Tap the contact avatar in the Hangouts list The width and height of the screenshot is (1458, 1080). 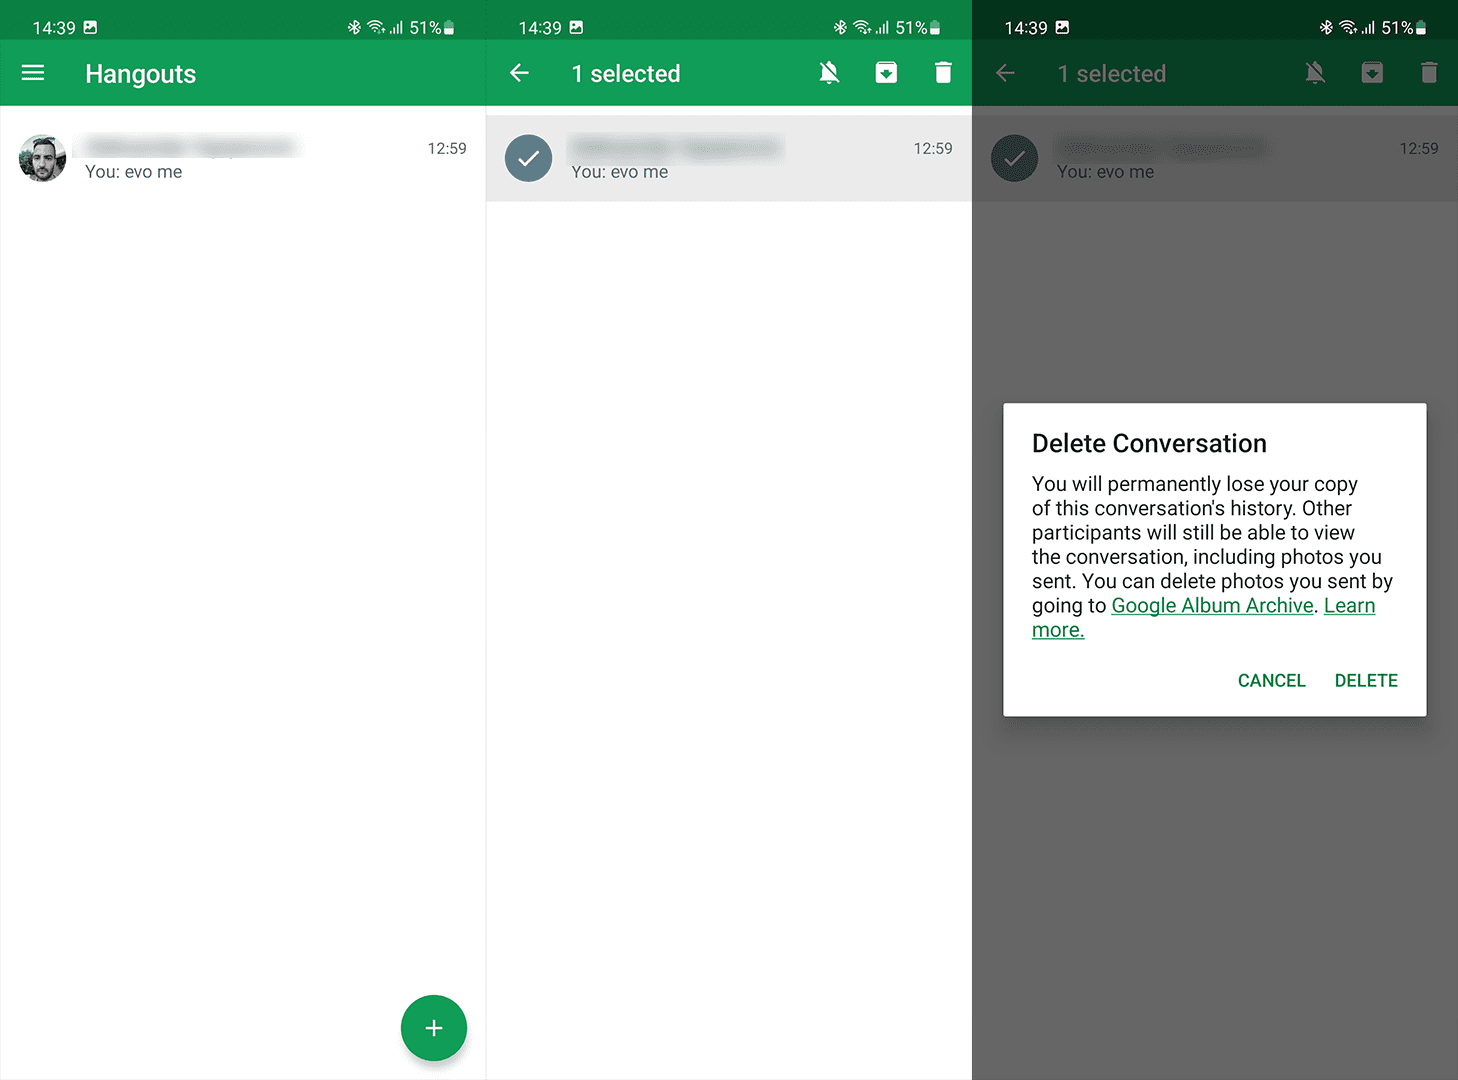point(43,158)
